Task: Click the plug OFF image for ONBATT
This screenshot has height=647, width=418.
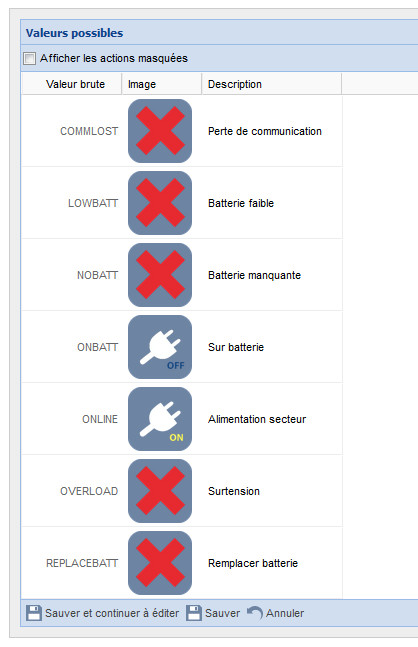Action: (x=160, y=347)
